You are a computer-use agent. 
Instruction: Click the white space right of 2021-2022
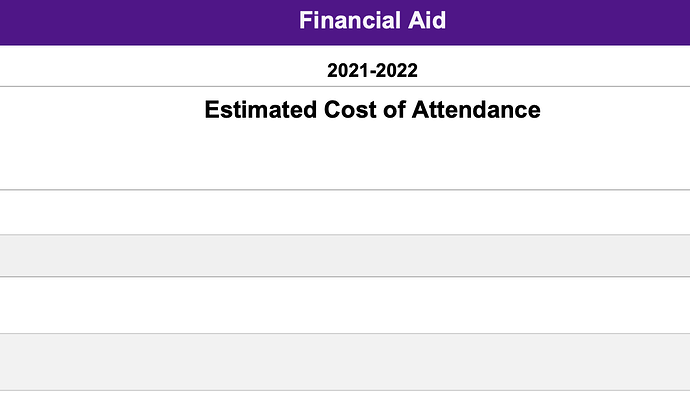554,66
